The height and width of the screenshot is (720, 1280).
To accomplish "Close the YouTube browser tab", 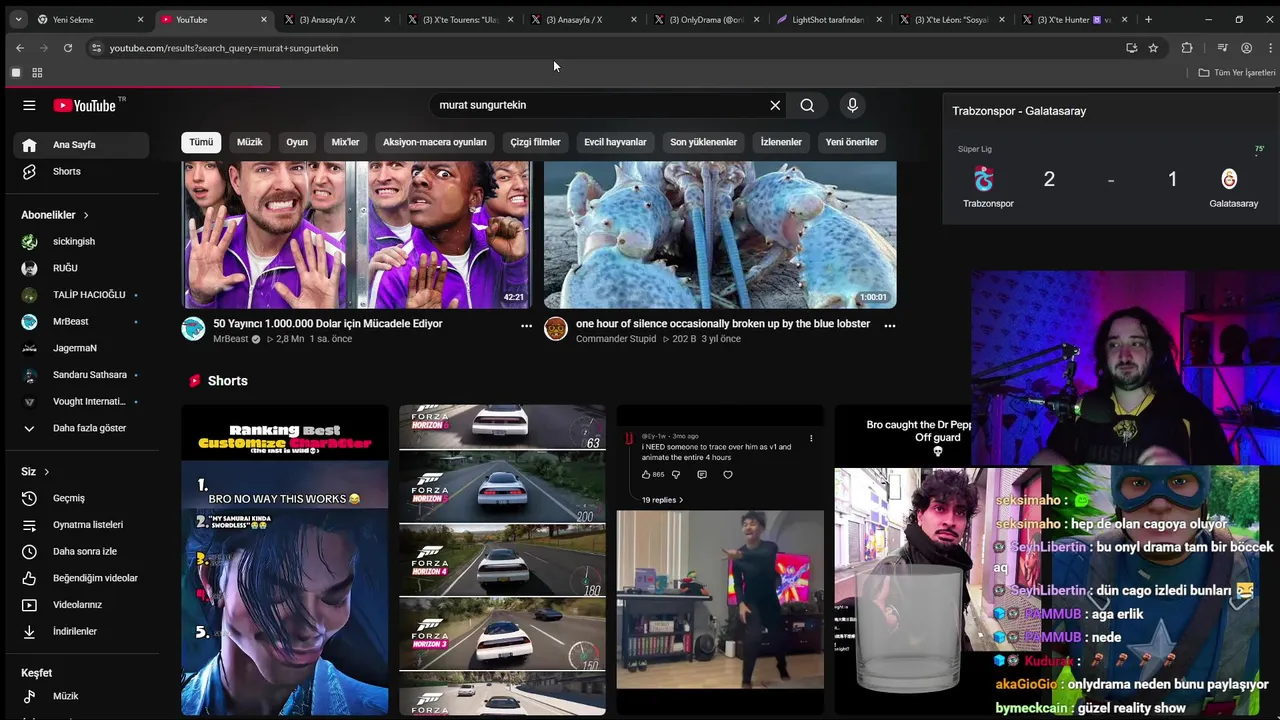I will click(264, 19).
